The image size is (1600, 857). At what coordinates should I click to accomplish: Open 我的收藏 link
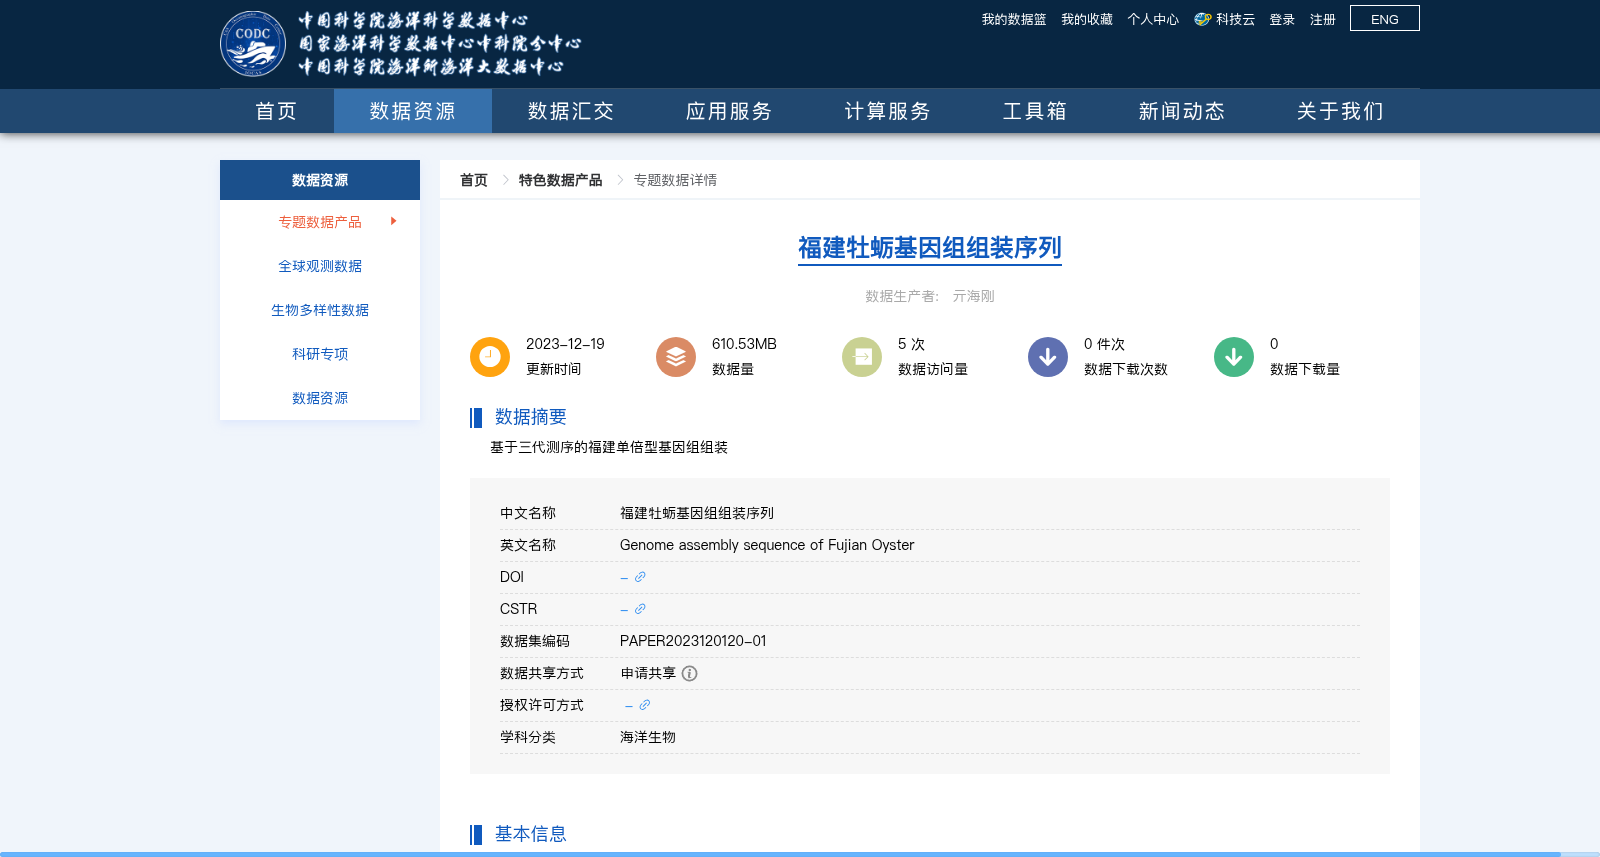(x=1087, y=19)
